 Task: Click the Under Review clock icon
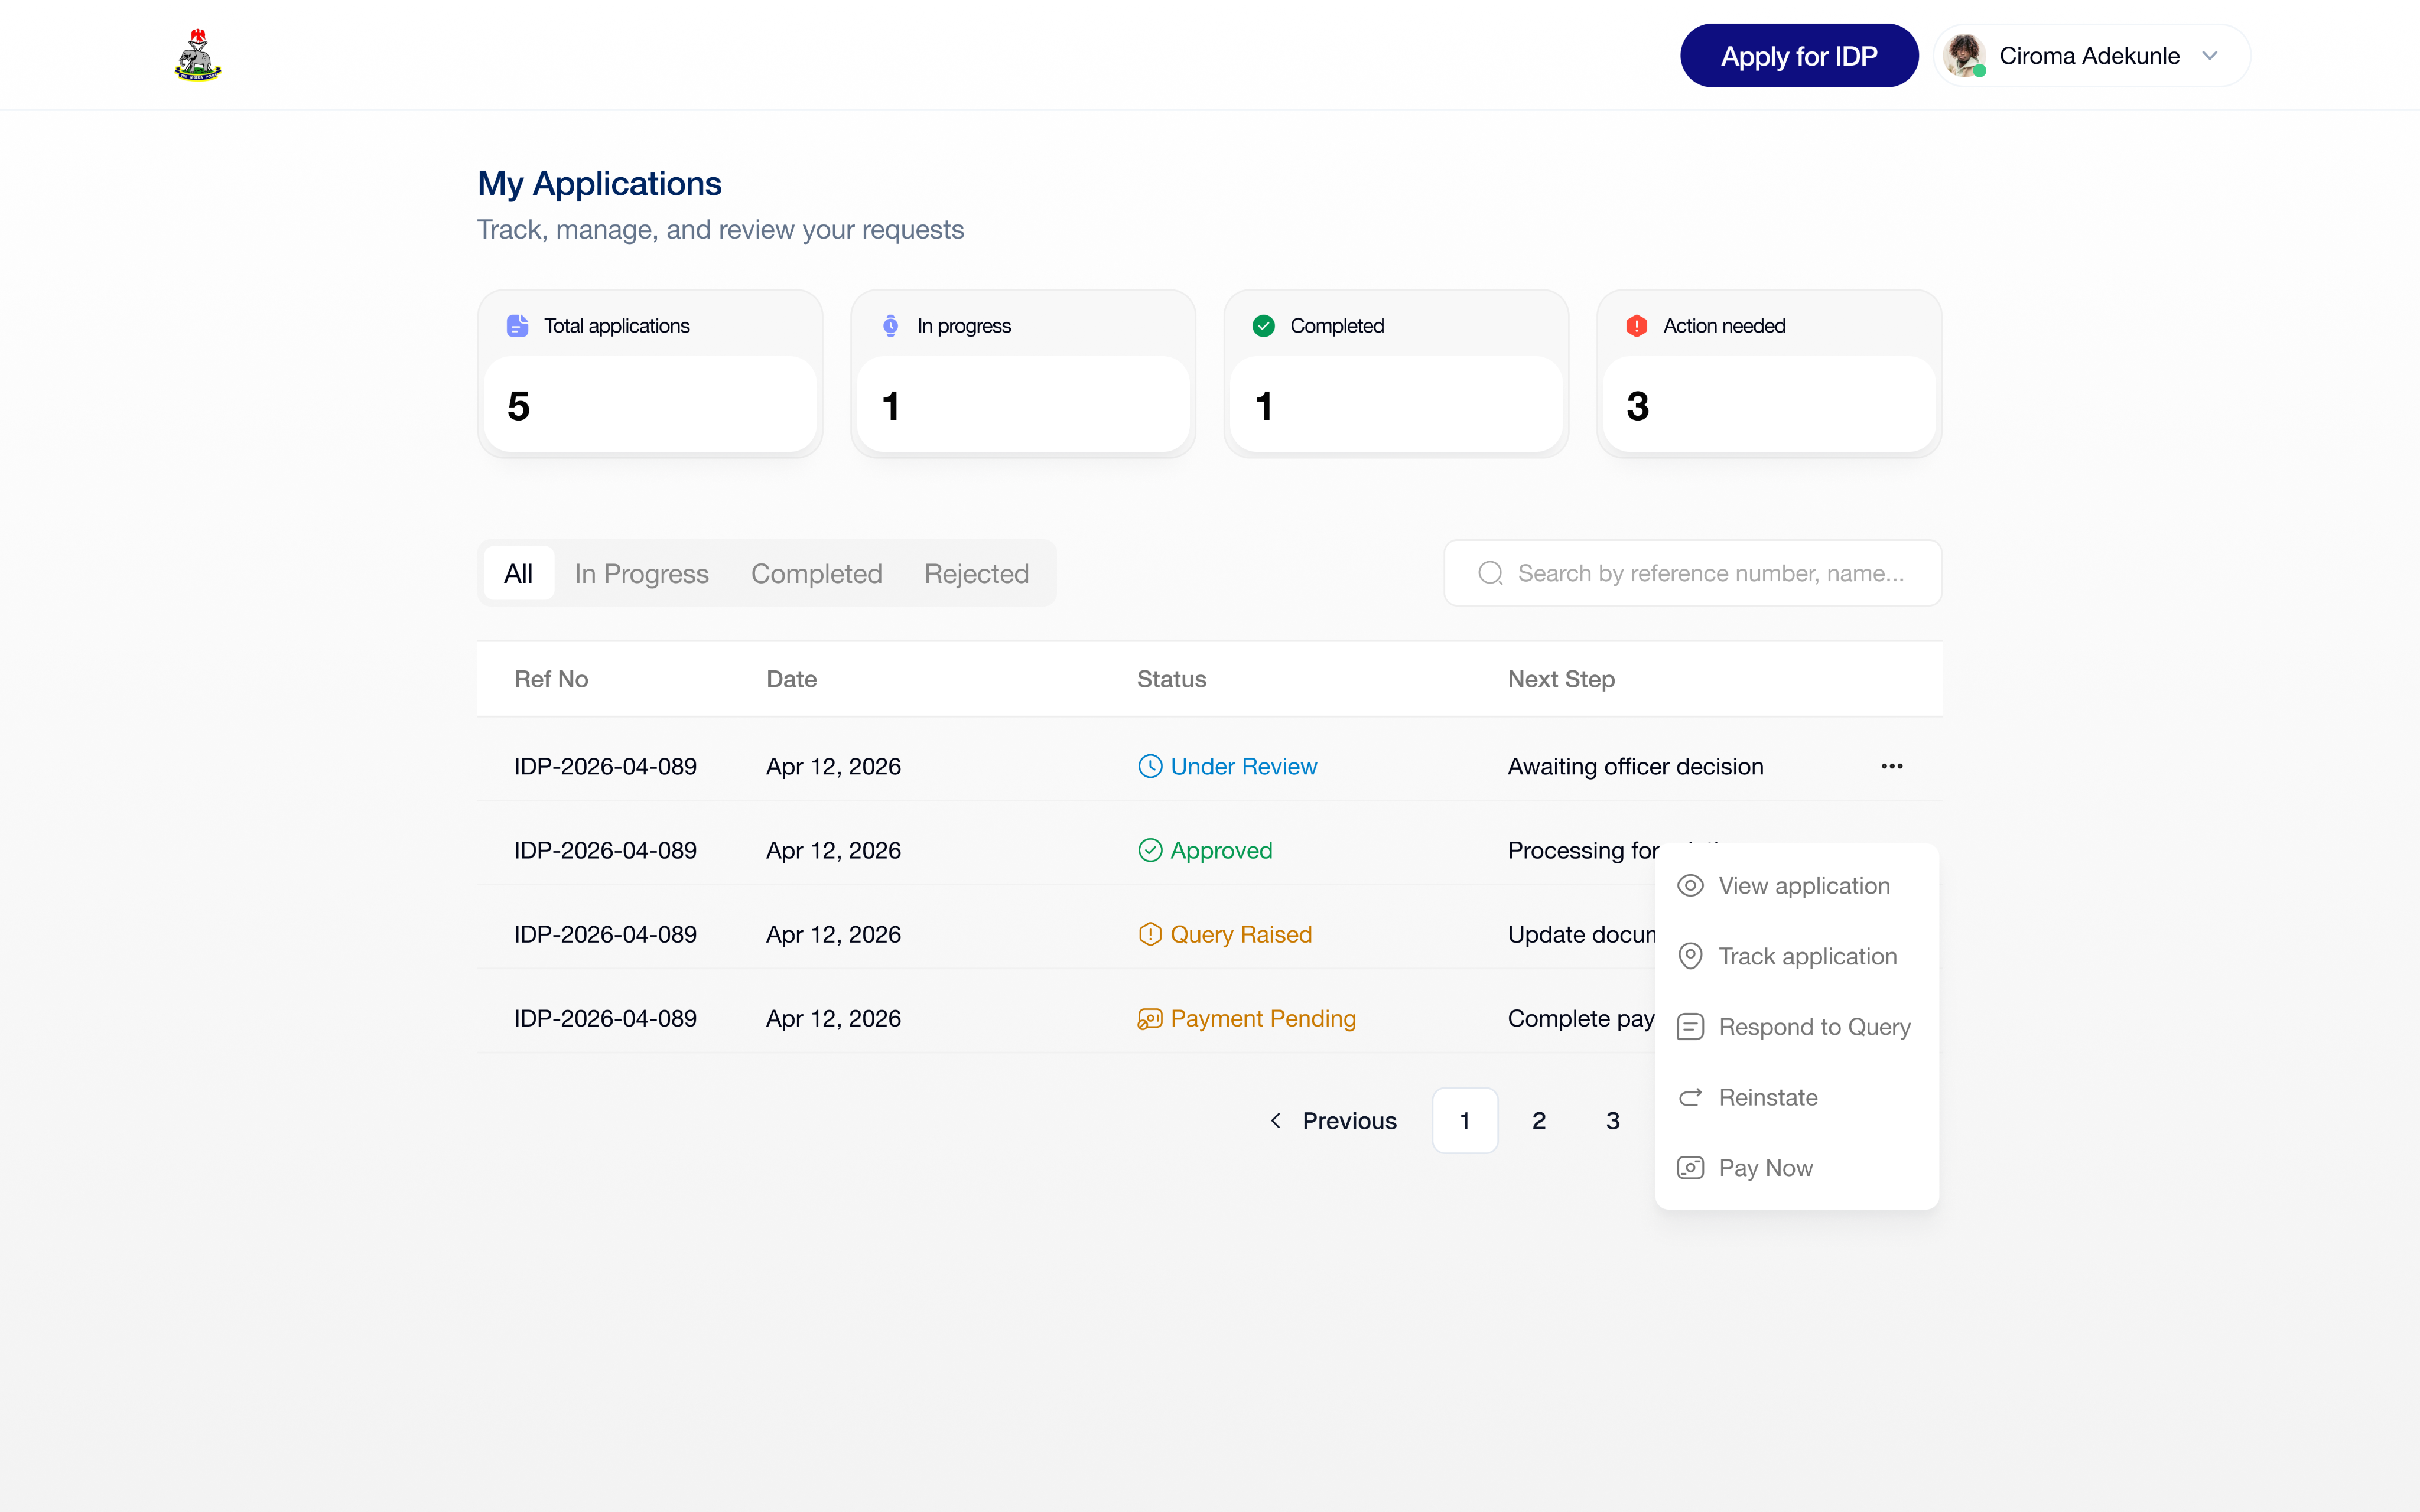click(1150, 766)
